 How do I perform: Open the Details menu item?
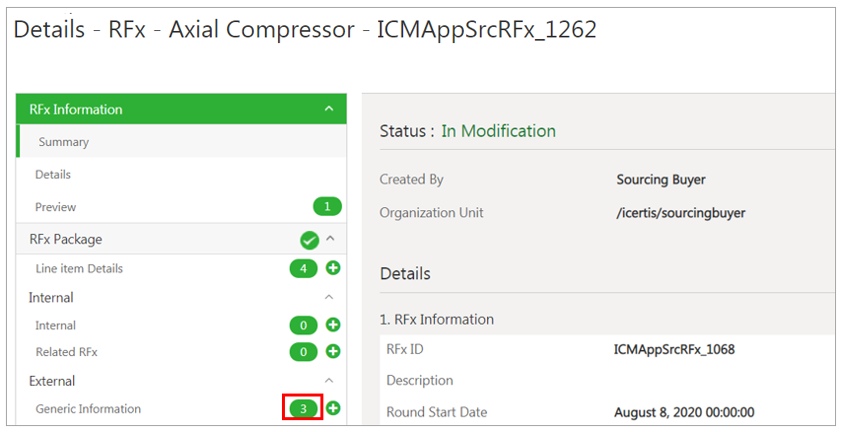53,174
